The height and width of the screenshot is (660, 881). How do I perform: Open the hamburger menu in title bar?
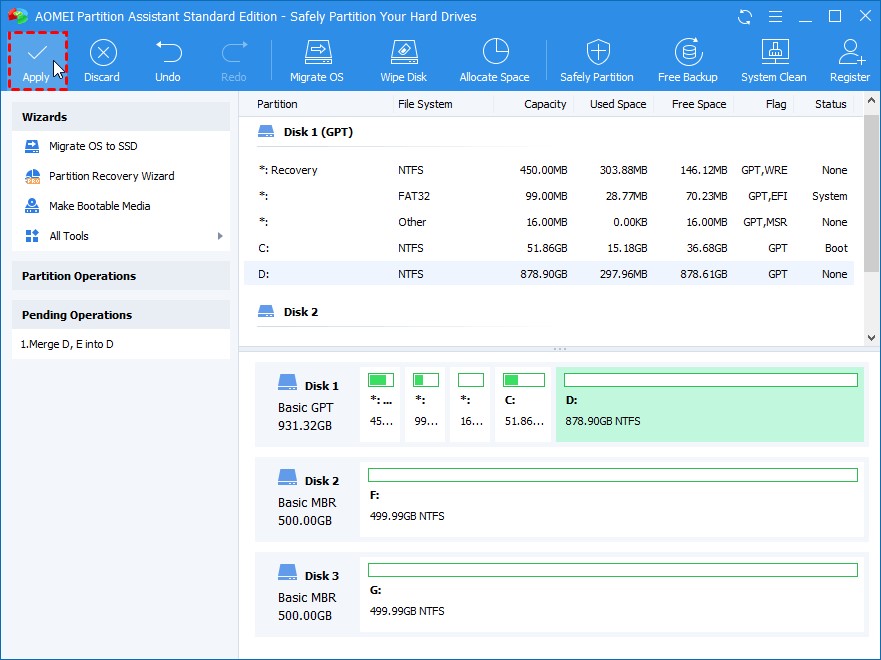tap(775, 17)
